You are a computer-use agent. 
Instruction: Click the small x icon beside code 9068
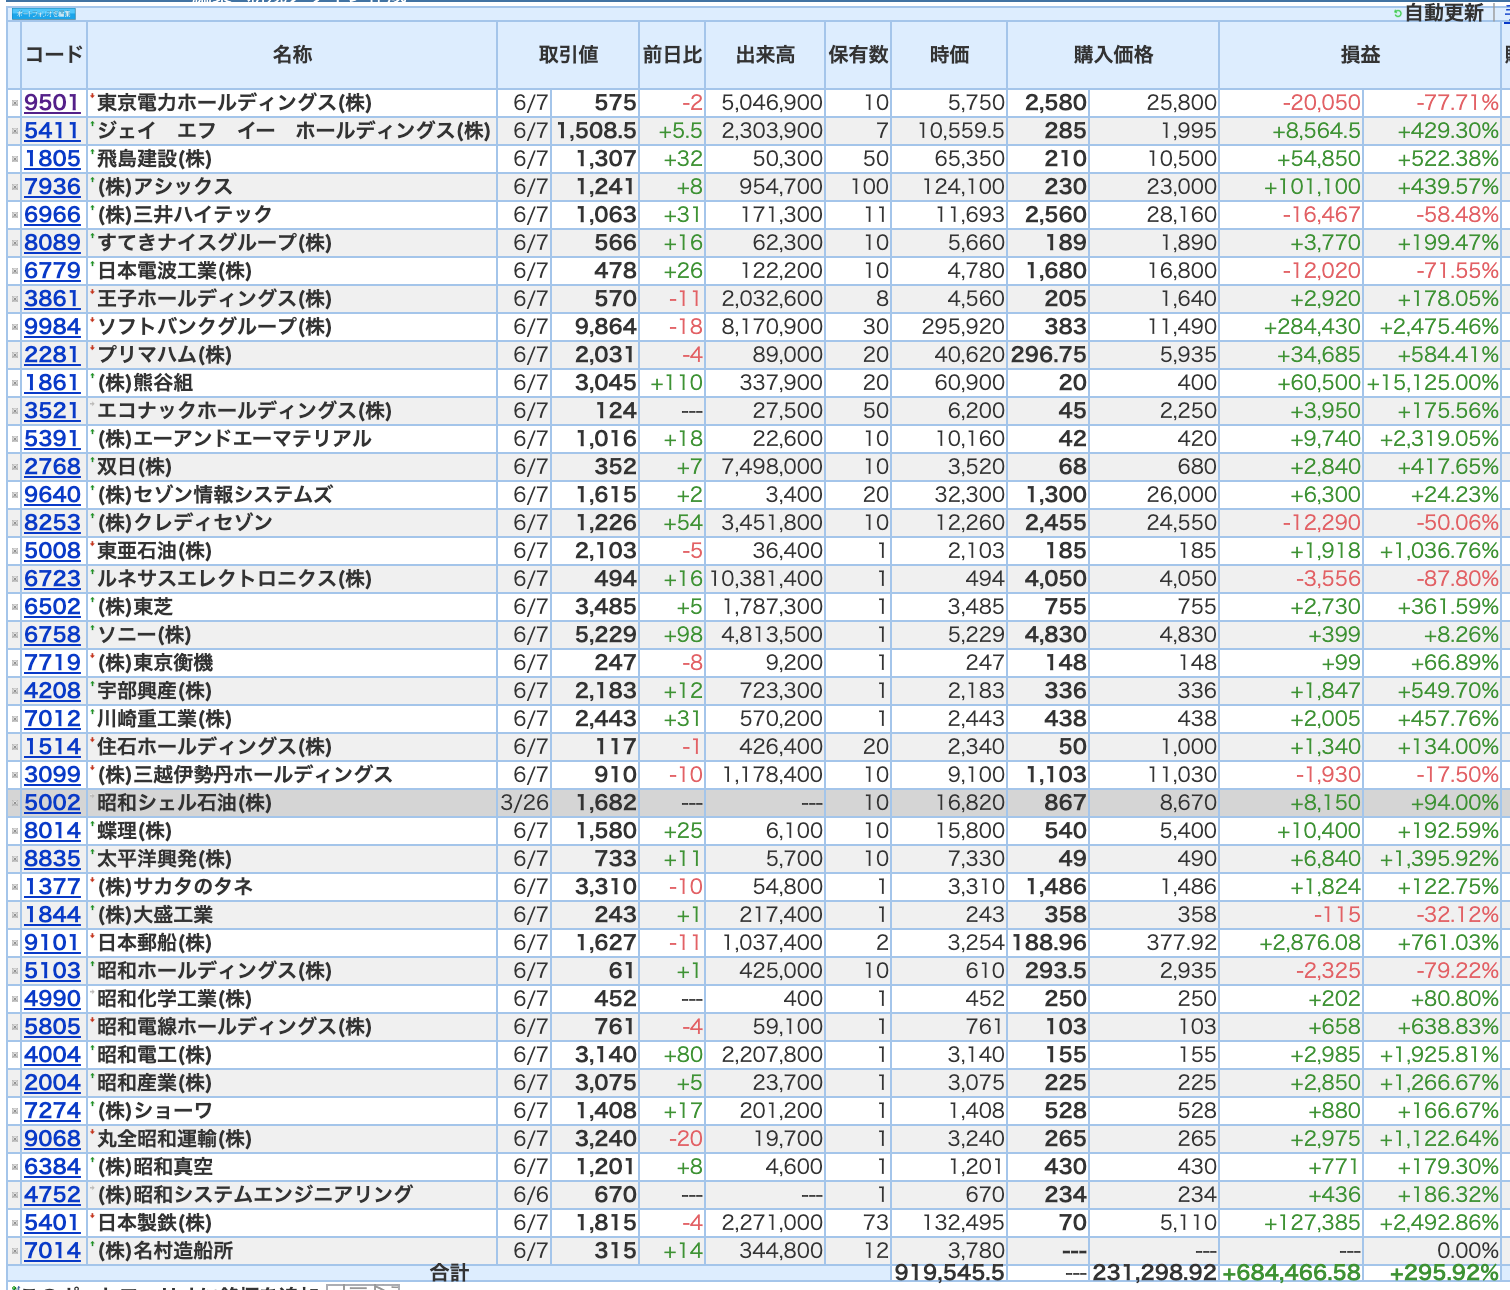15,1139
